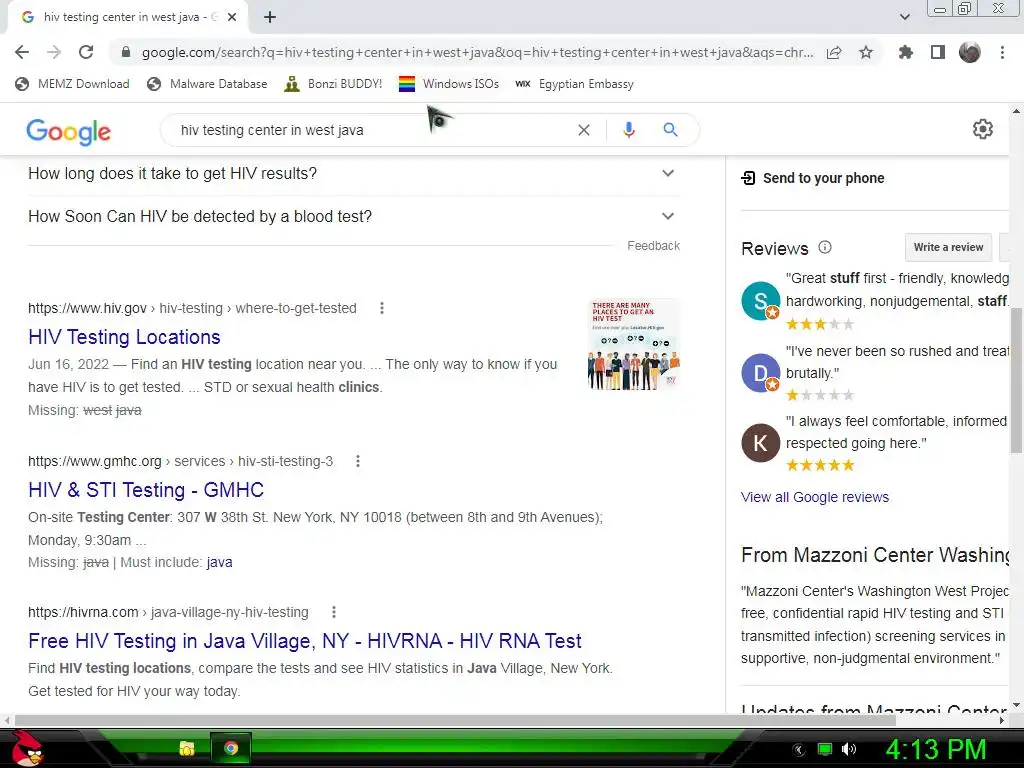1024x768 pixels.
Task: Open MEMZ Download bookmark
Action: coord(72,84)
